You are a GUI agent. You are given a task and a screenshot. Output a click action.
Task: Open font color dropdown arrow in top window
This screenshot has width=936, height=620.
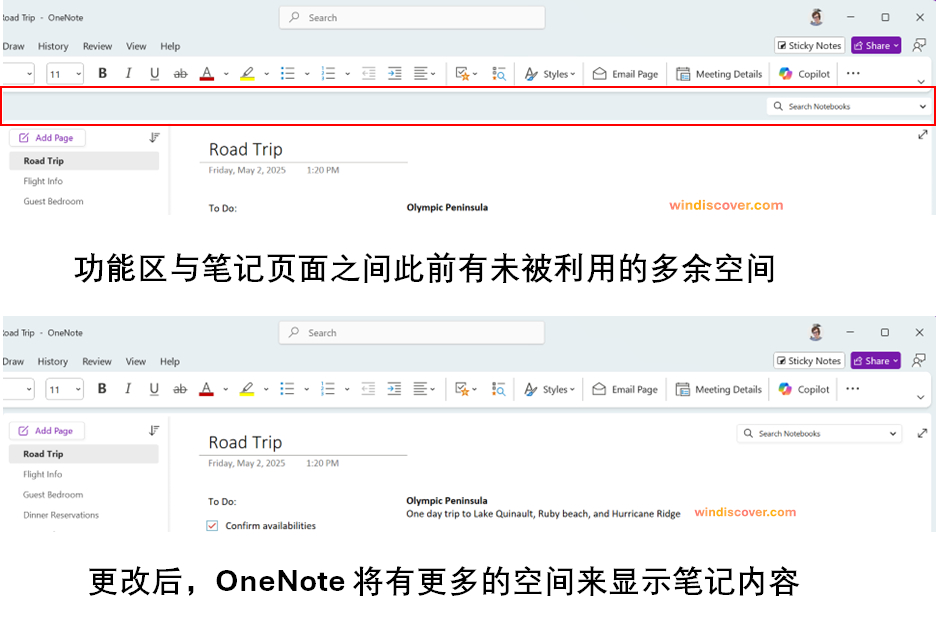pyautogui.click(x=226, y=74)
